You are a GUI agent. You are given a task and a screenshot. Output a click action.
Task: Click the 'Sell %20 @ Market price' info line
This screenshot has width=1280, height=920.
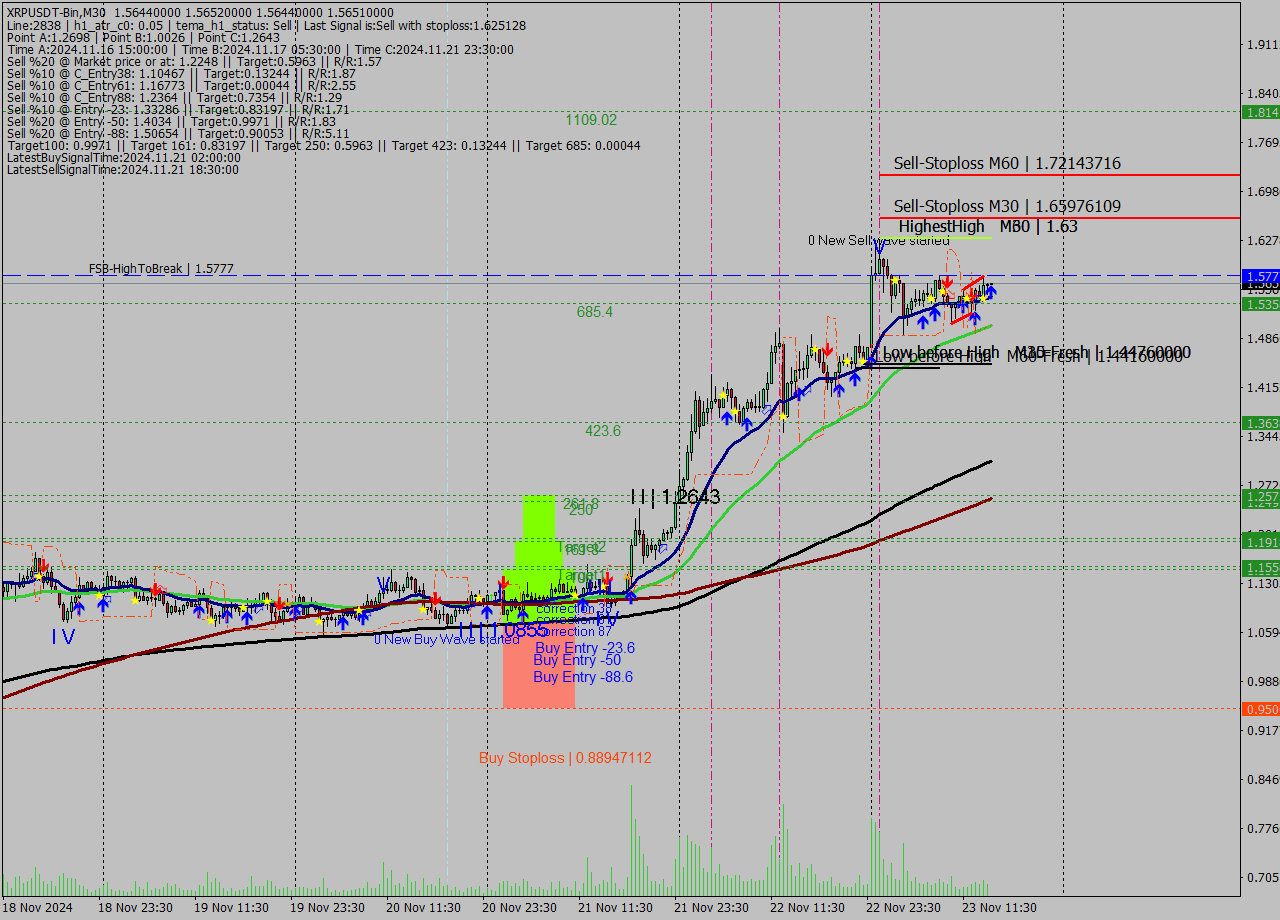click(x=194, y=62)
